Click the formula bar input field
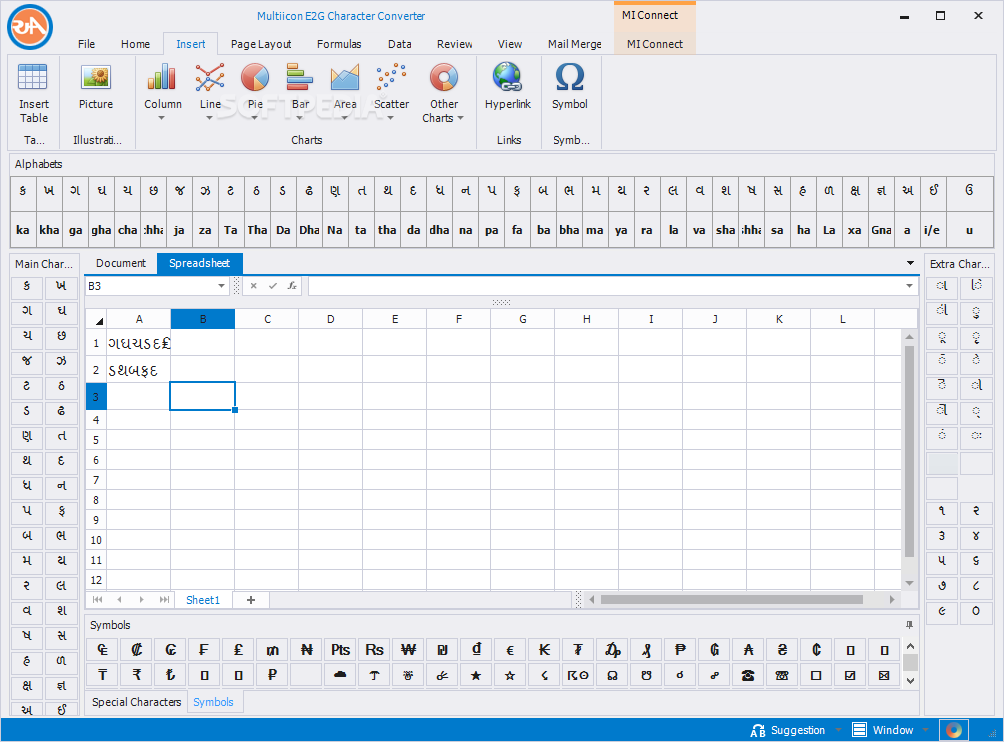 pos(605,286)
